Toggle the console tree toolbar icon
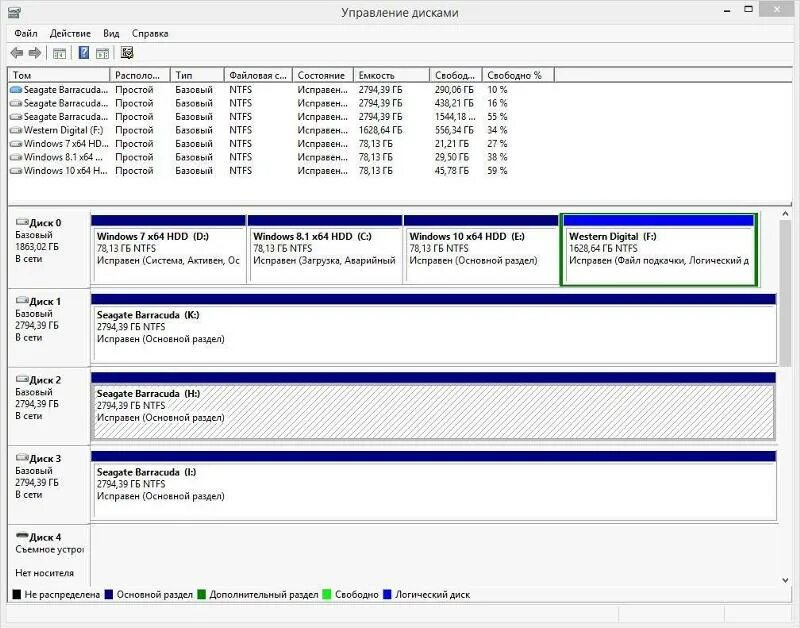The height and width of the screenshot is (628, 800). coord(59,53)
